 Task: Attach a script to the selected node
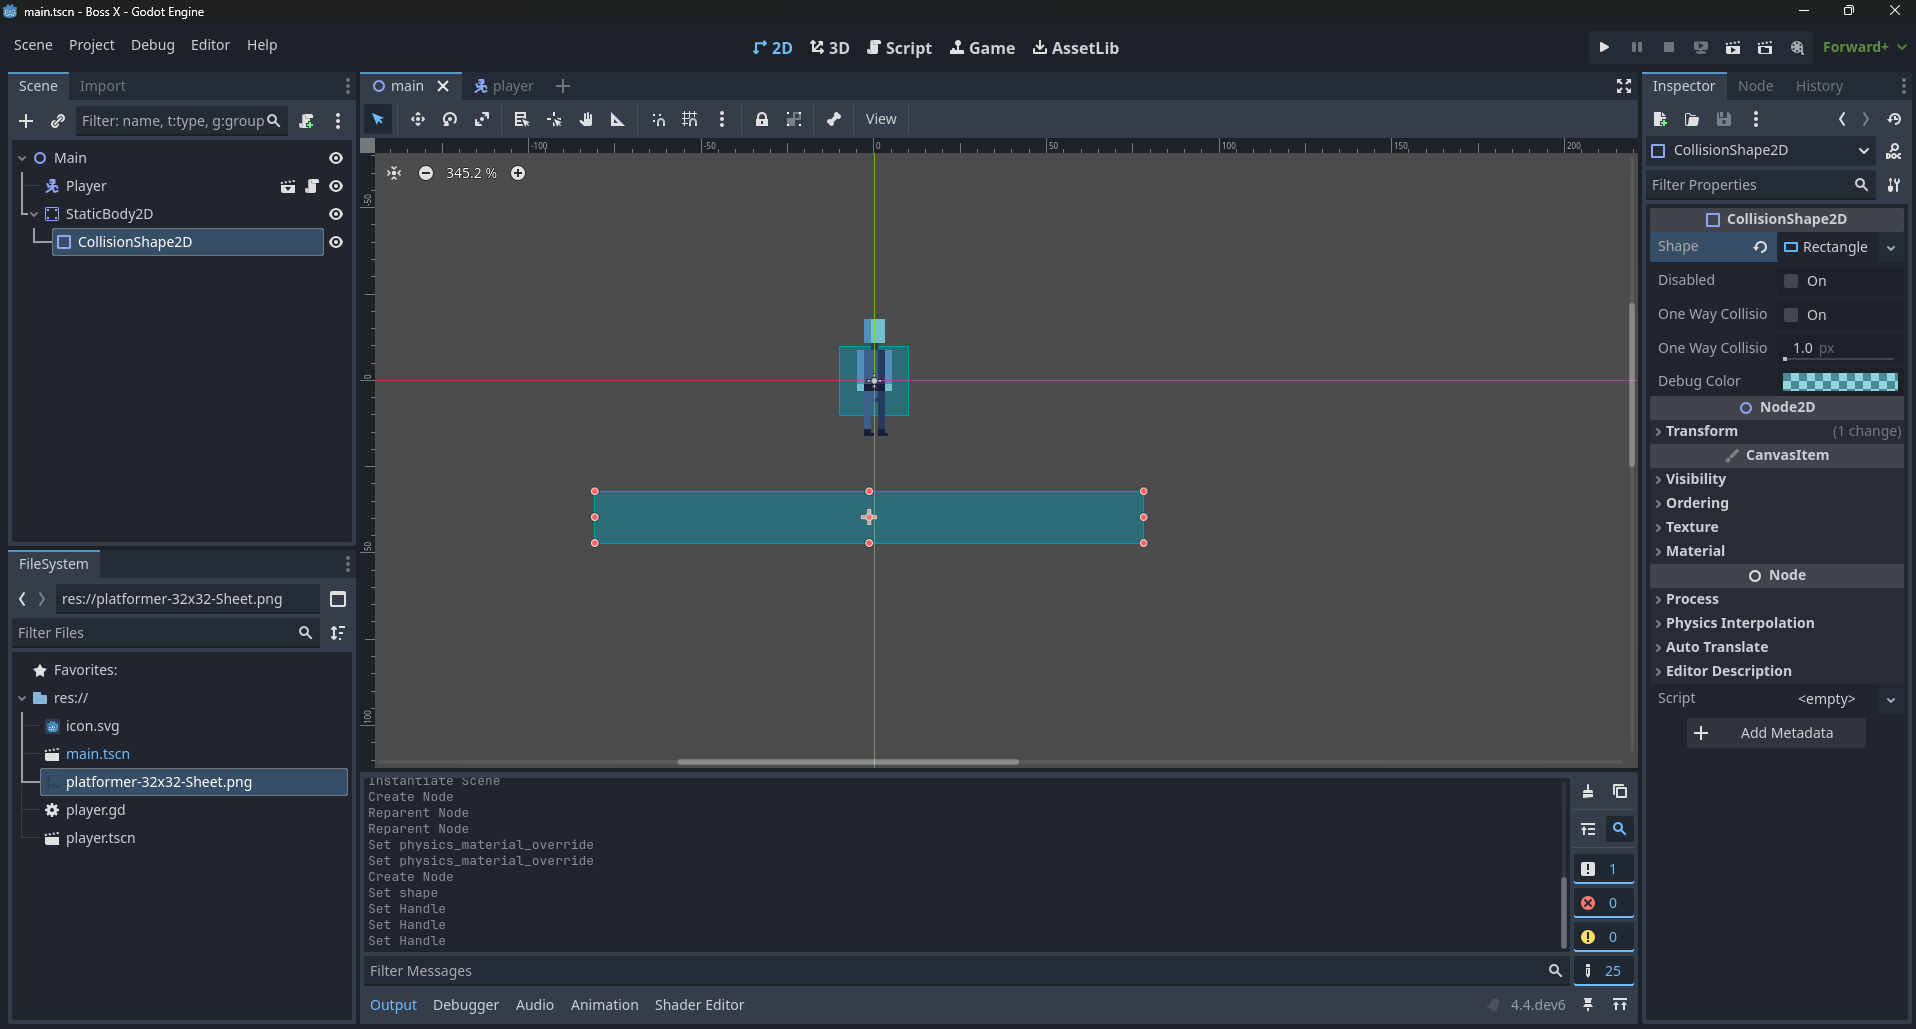point(307,121)
